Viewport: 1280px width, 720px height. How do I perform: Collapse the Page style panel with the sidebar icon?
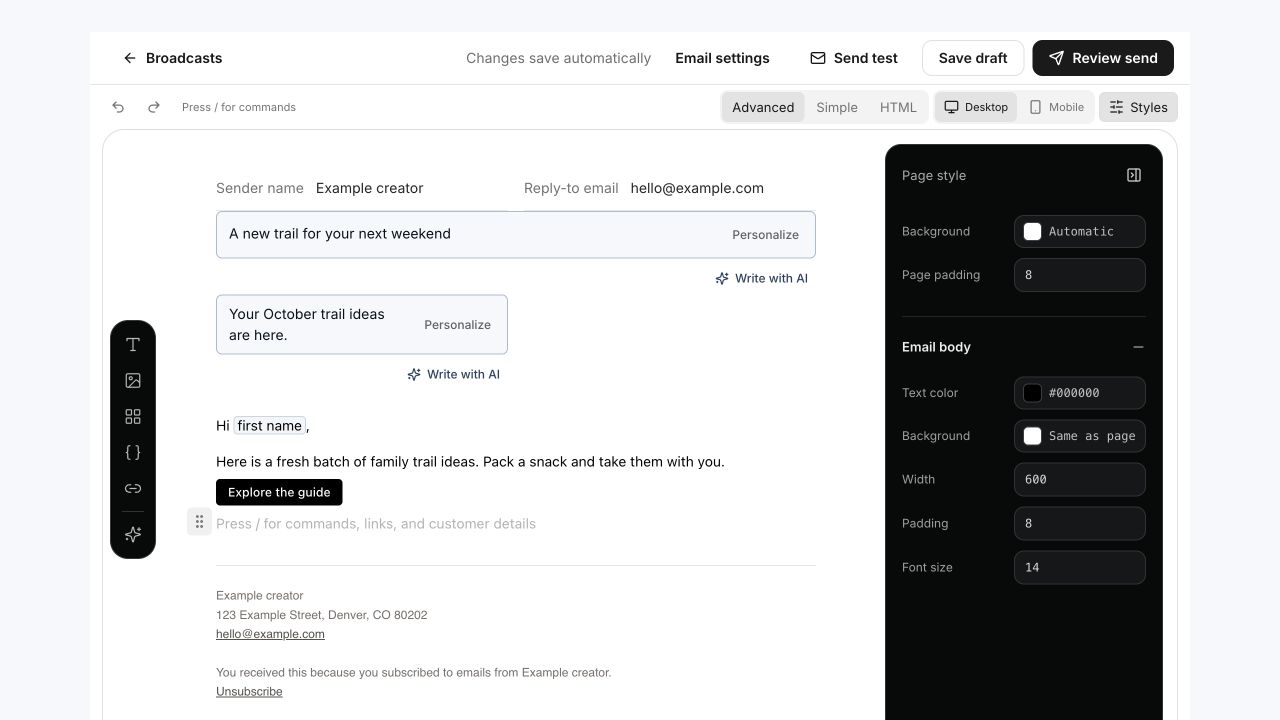click(x=1134, y=175)
